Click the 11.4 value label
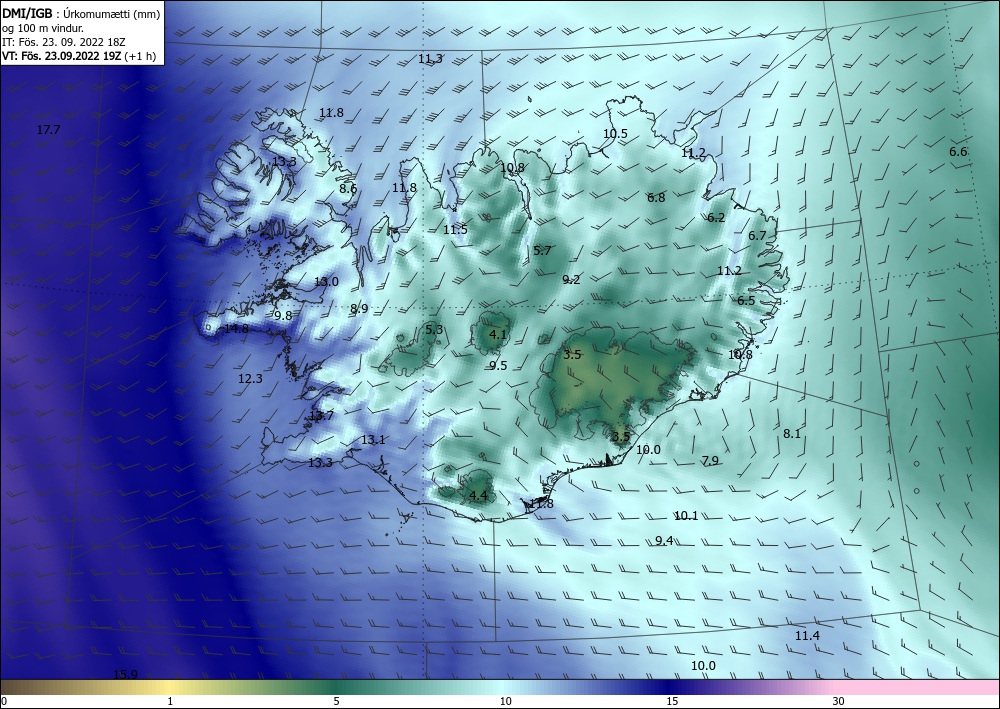This screenshot has width=1000, height=709. [807, 636]
